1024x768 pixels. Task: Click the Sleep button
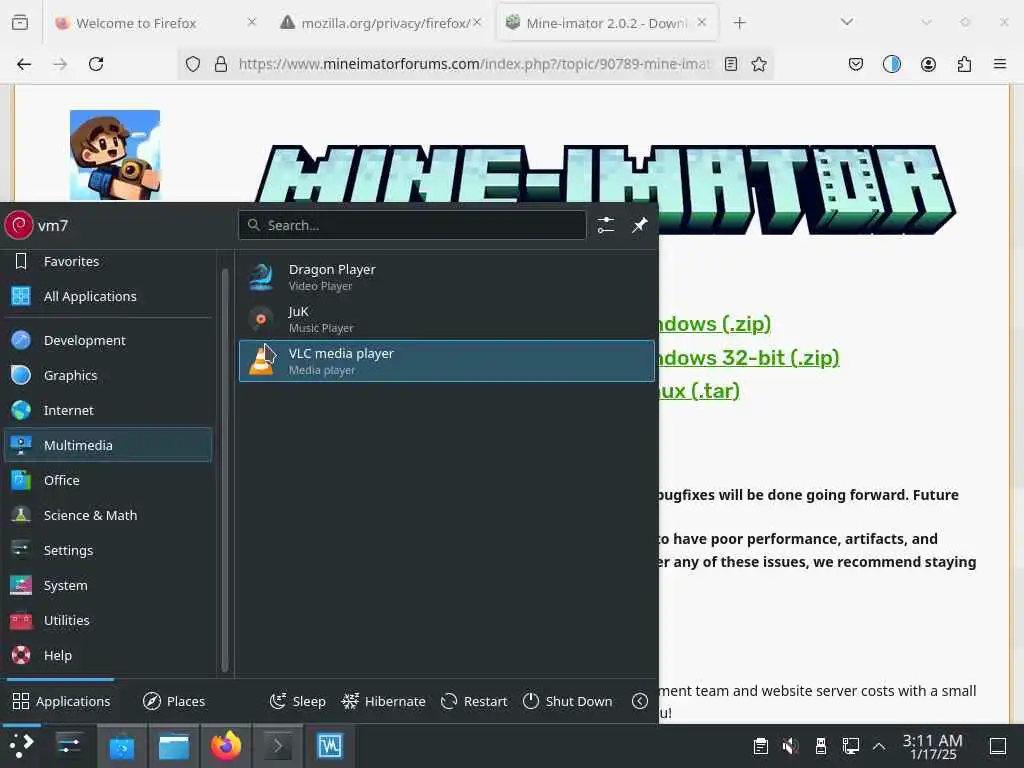298,701
